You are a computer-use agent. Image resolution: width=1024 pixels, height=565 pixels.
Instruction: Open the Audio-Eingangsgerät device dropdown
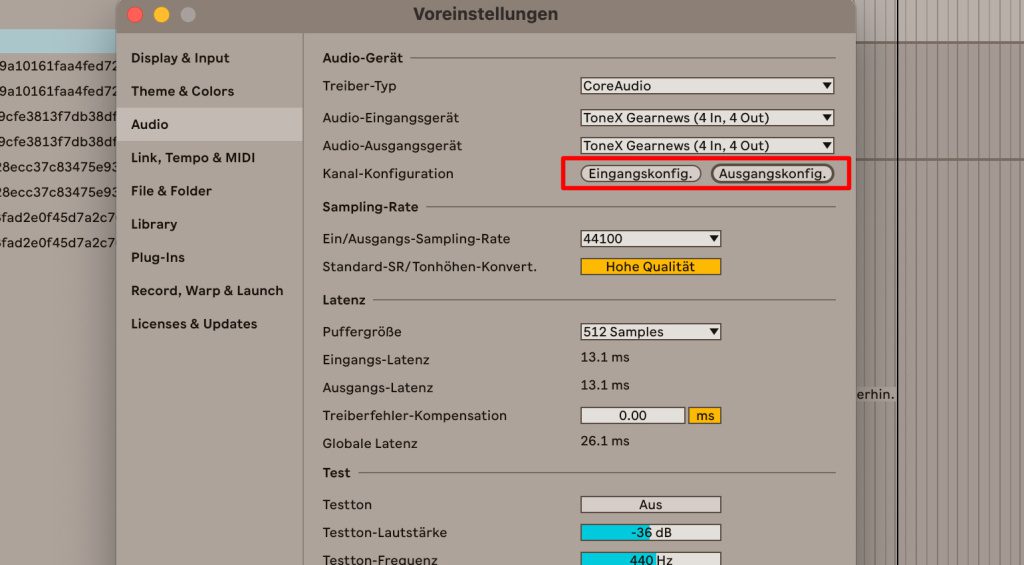click(x=707, y=118)
